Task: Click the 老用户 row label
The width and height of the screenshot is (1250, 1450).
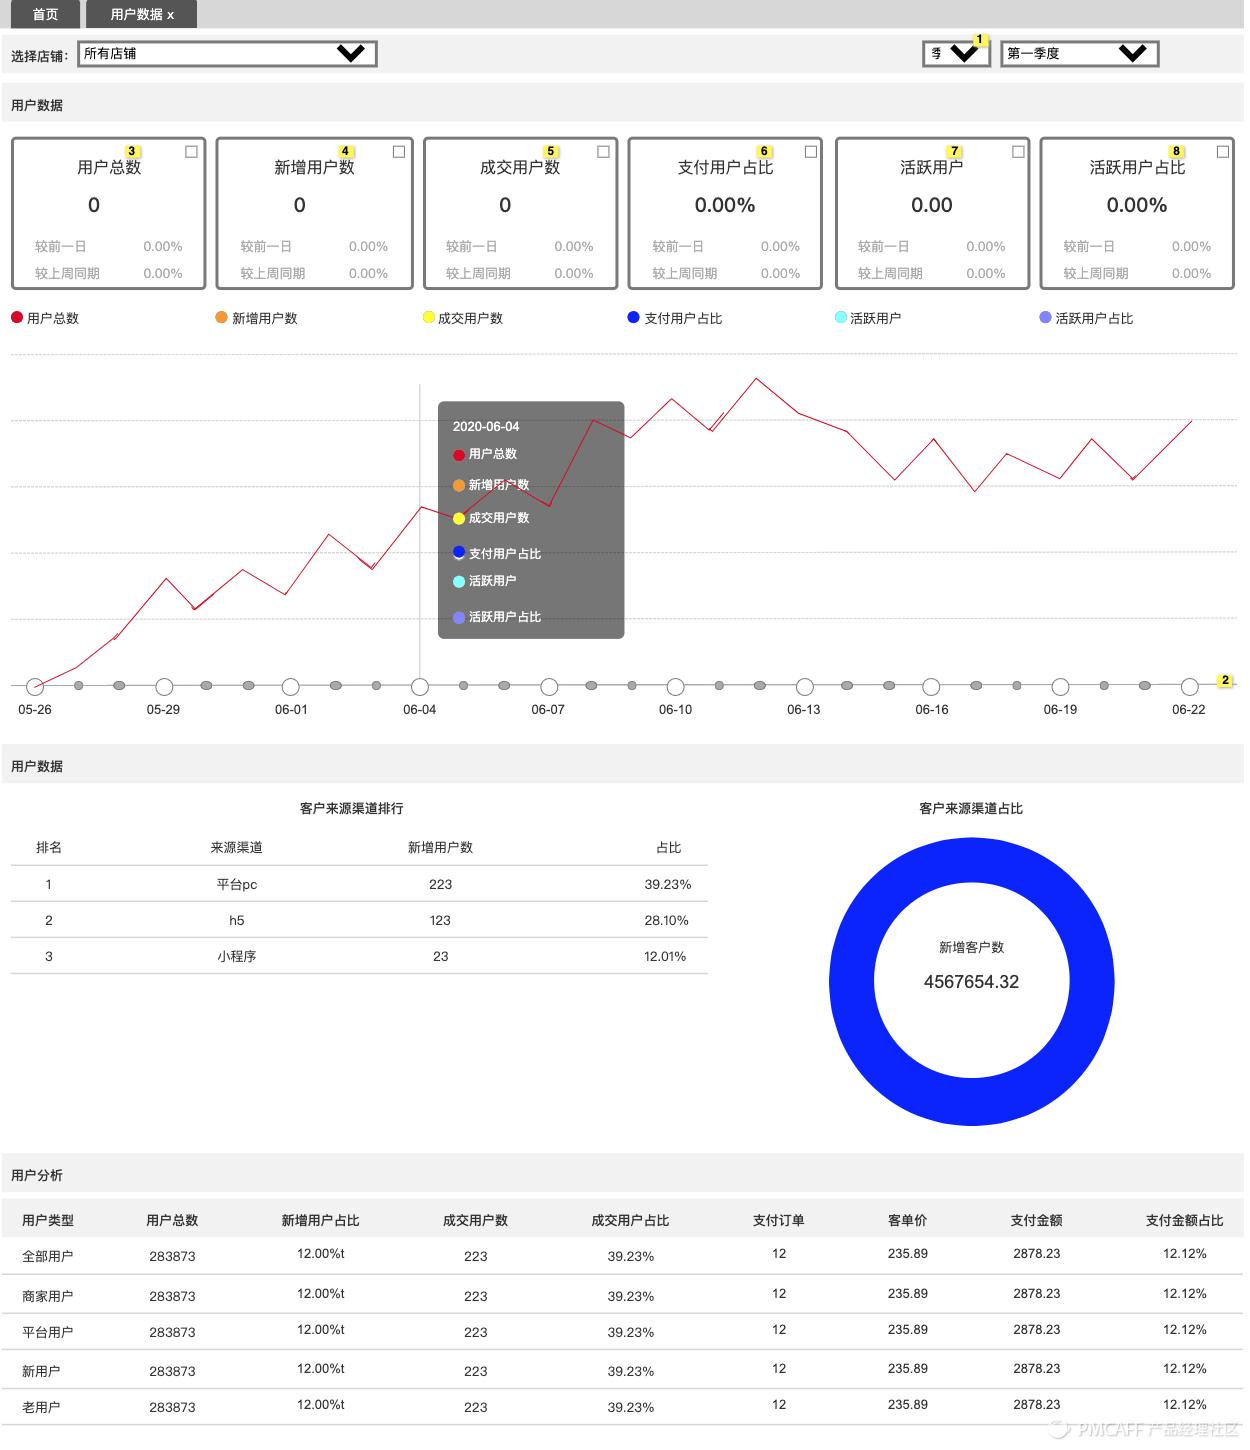Action: 41,1407
